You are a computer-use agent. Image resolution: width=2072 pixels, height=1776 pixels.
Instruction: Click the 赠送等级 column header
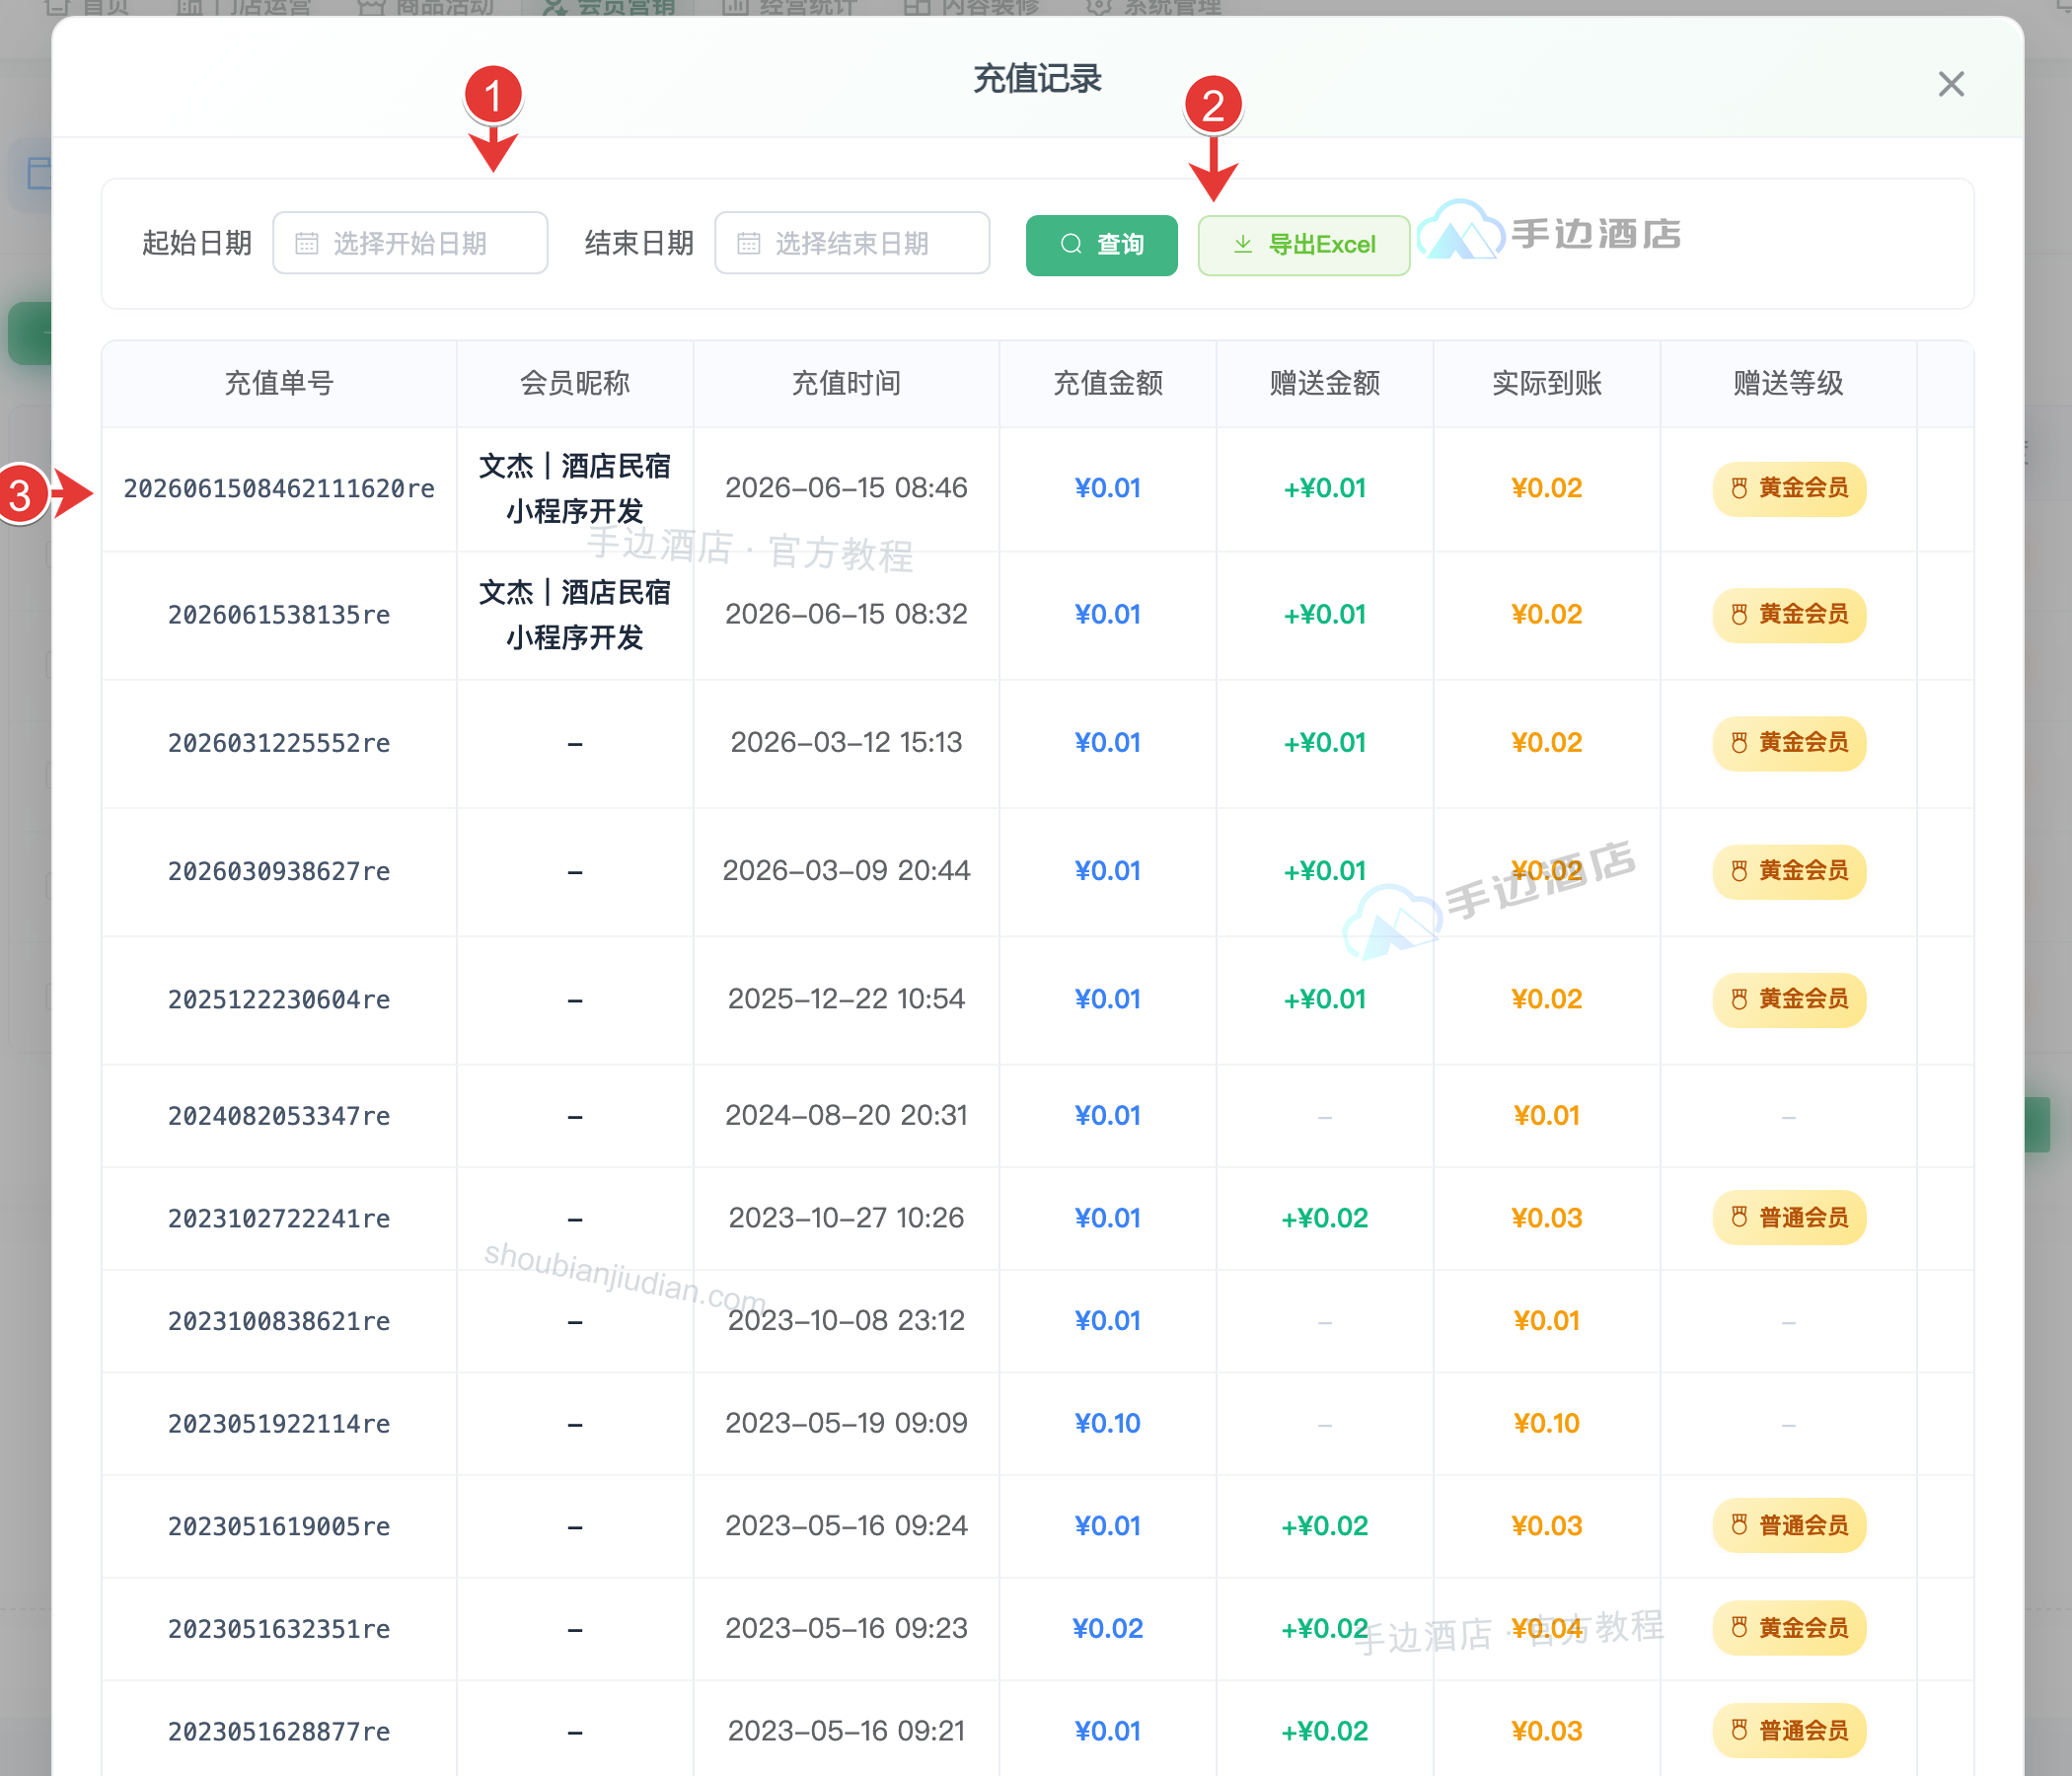click(1788, 383)
